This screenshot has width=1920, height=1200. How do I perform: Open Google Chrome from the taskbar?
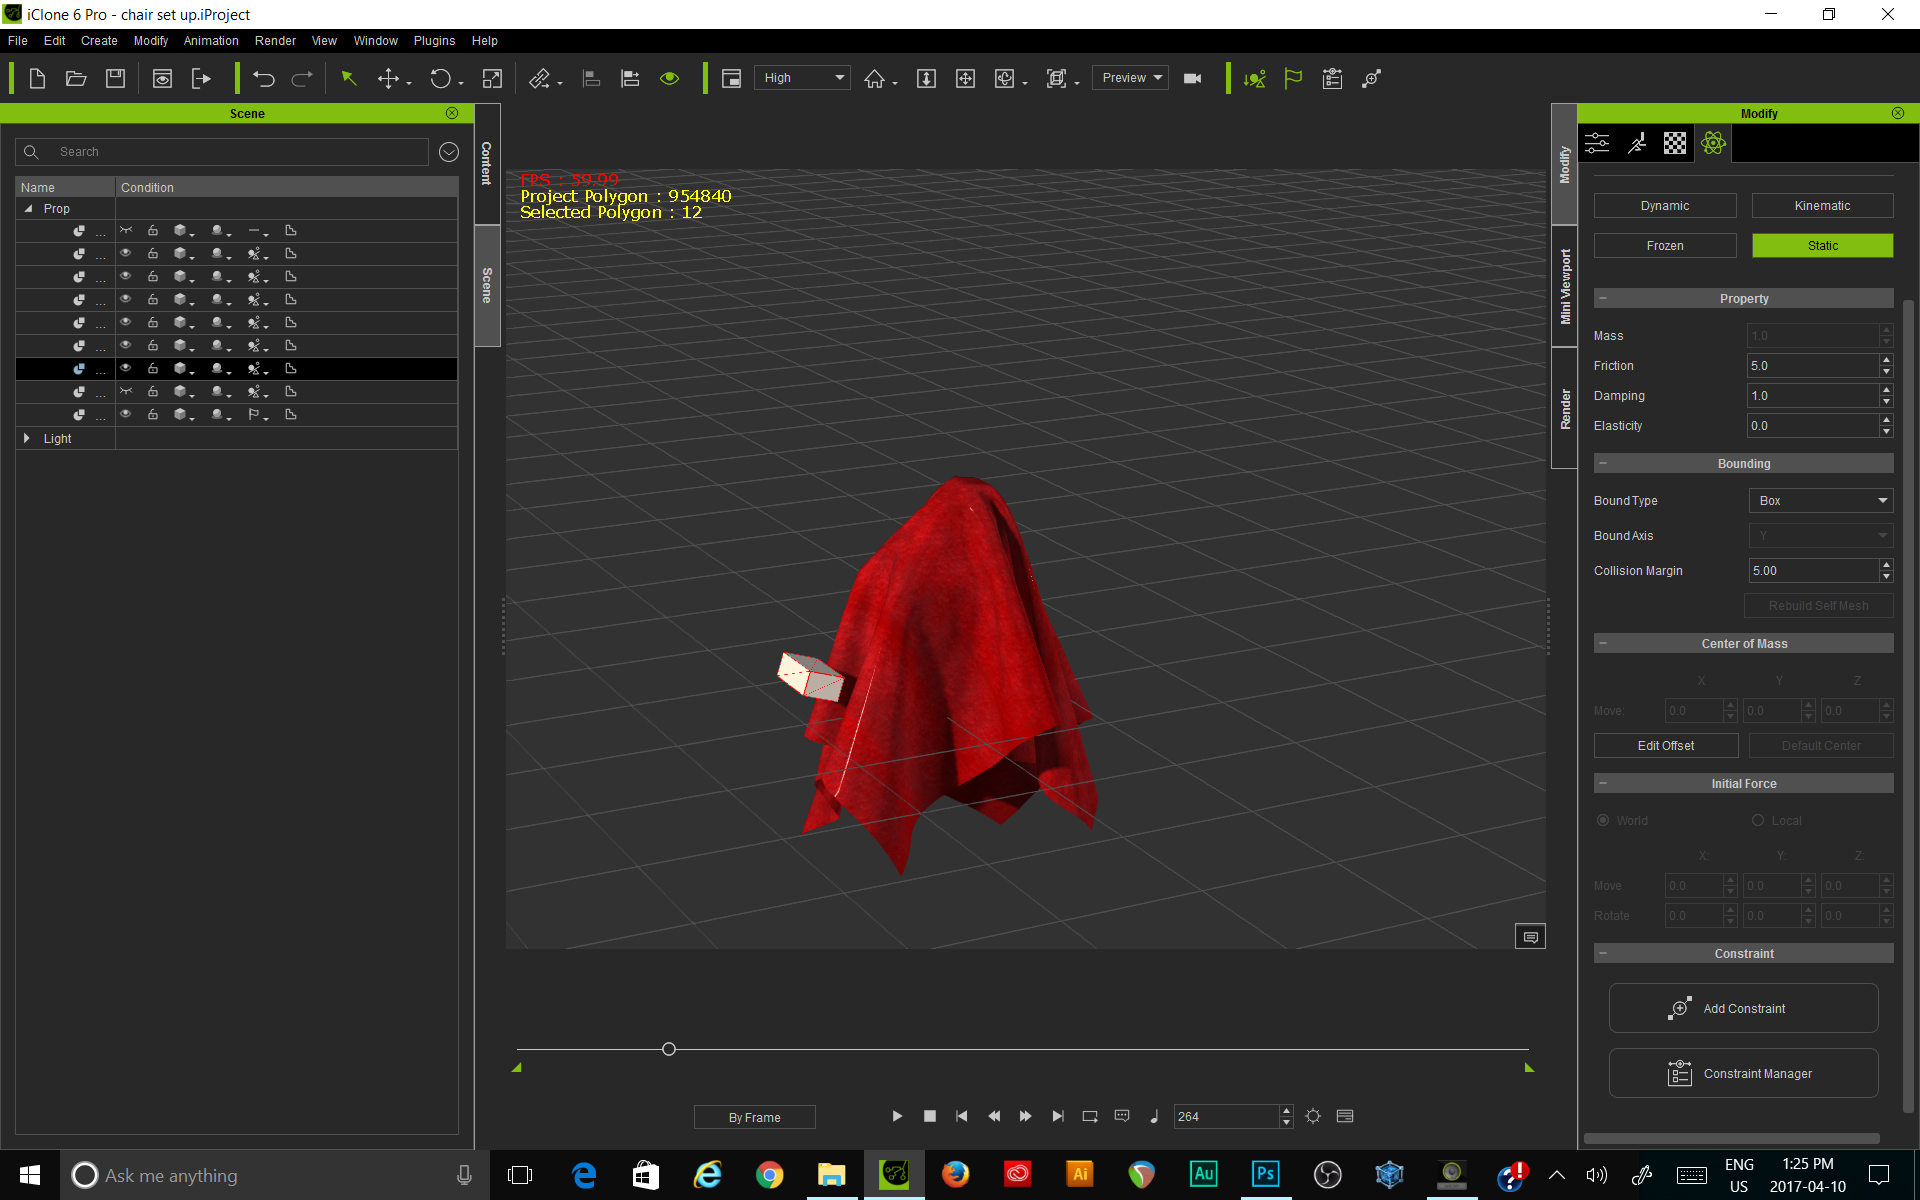769,1175
